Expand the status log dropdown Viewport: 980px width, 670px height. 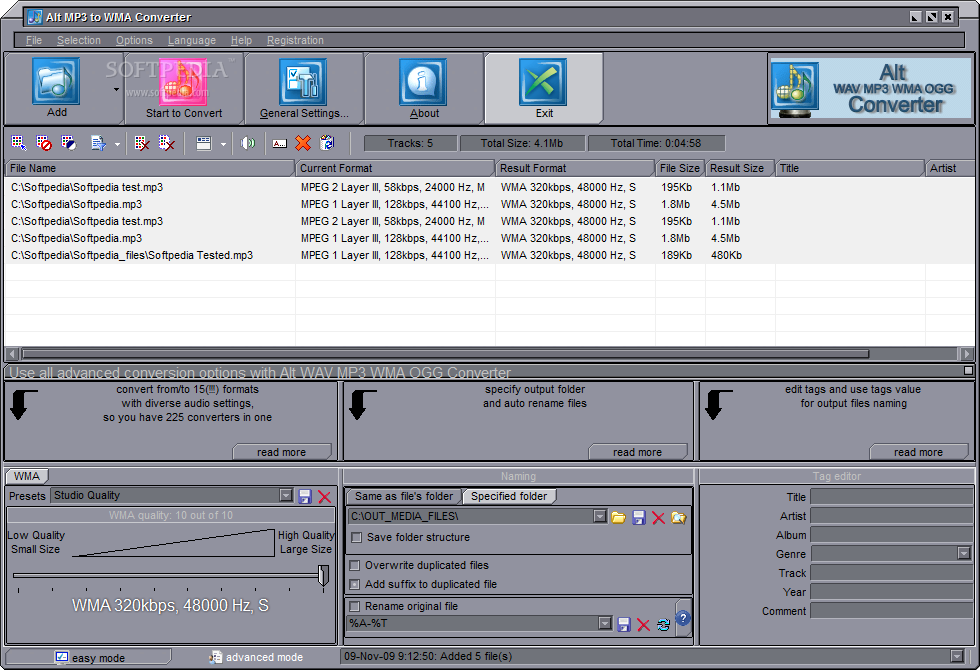click(x=956, y=656)
